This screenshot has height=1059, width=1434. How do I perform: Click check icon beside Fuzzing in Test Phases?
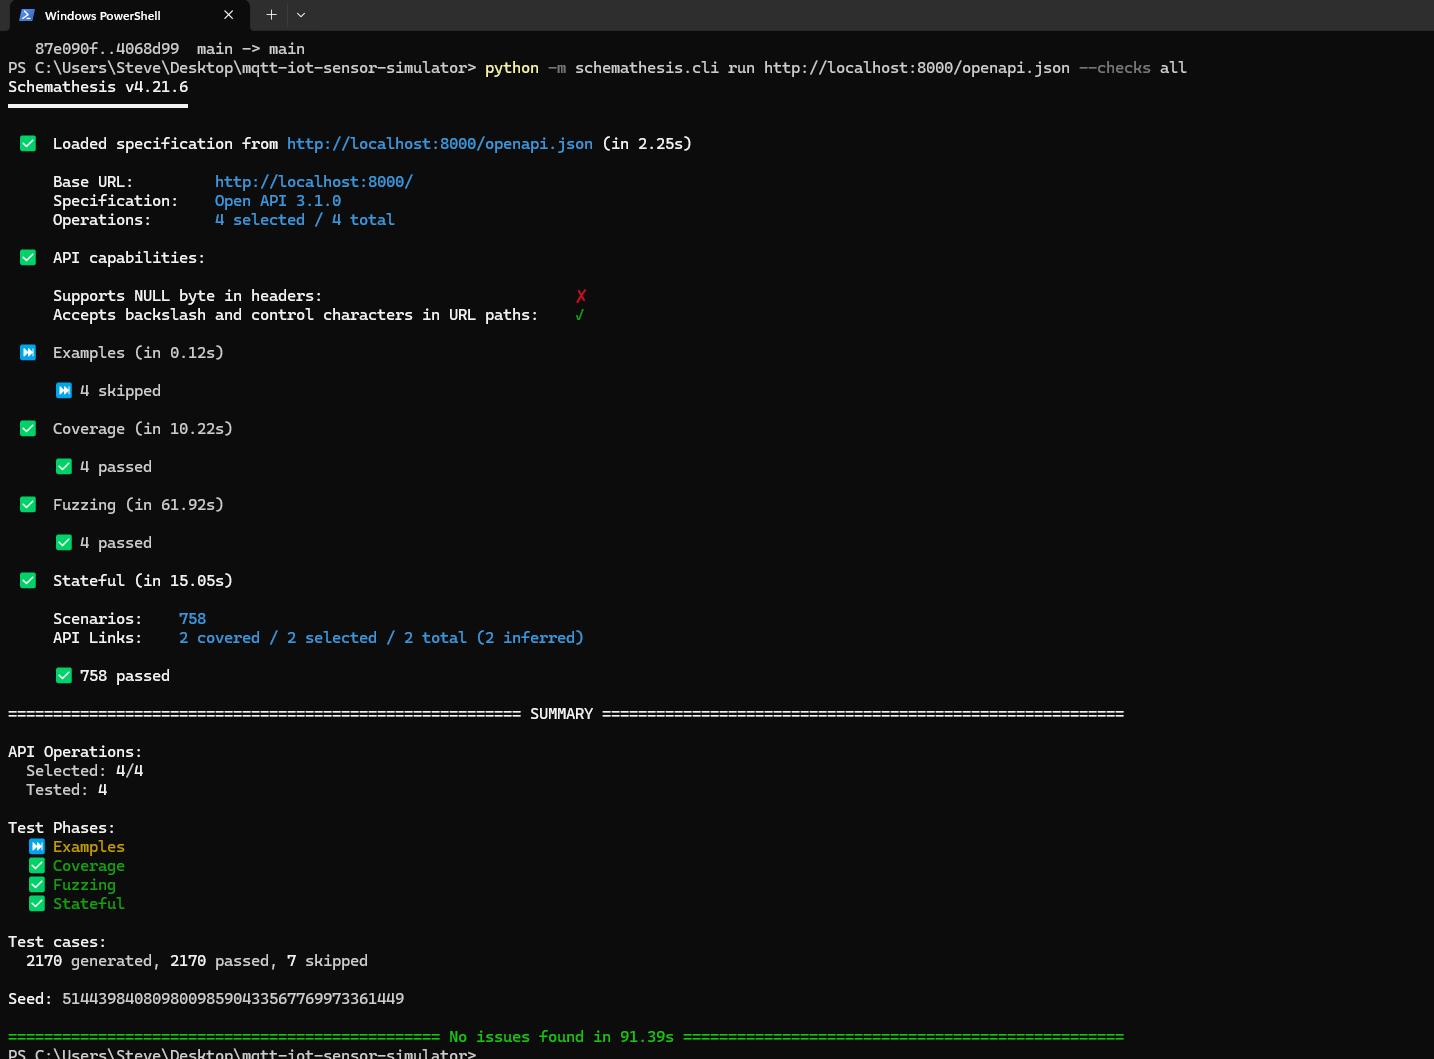coord(37,885)
